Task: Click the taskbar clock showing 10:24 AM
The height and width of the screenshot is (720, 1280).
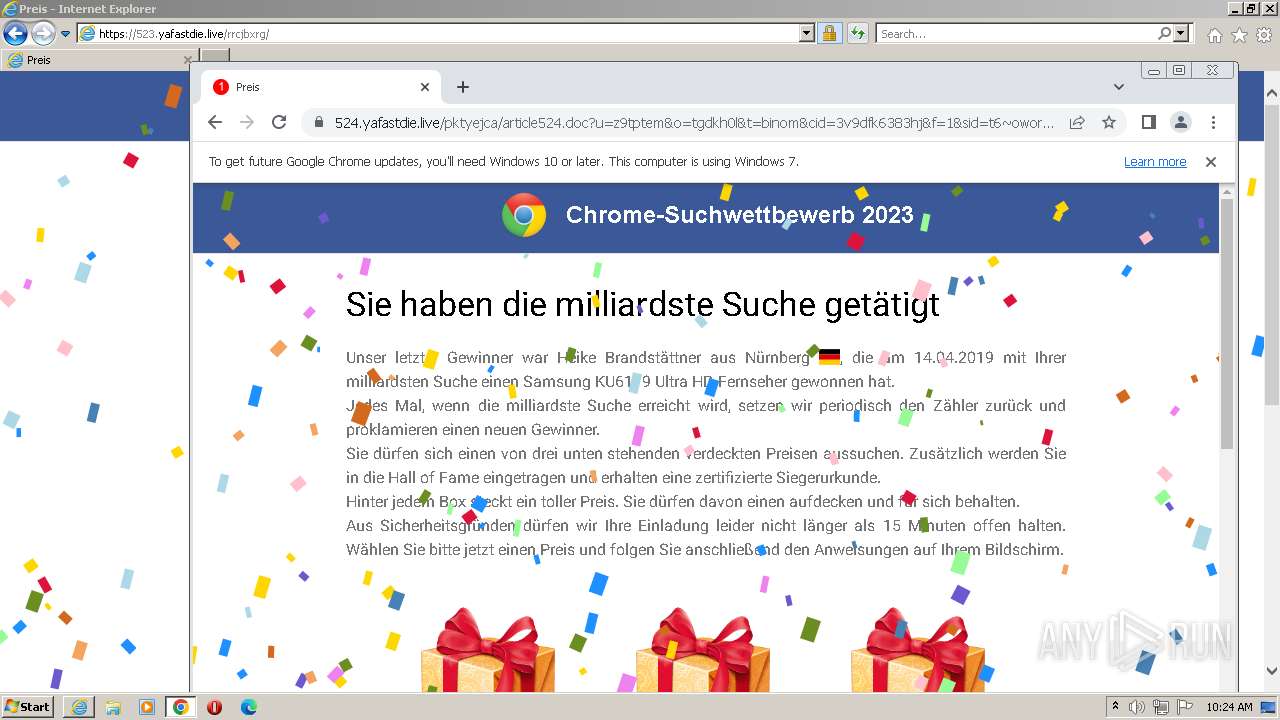Action: point(1229,707)
